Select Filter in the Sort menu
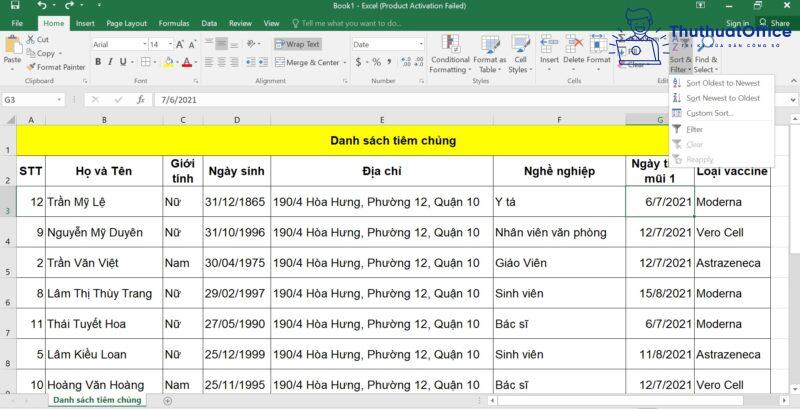This screenshot has height=409, width=800. pos(722,130)
